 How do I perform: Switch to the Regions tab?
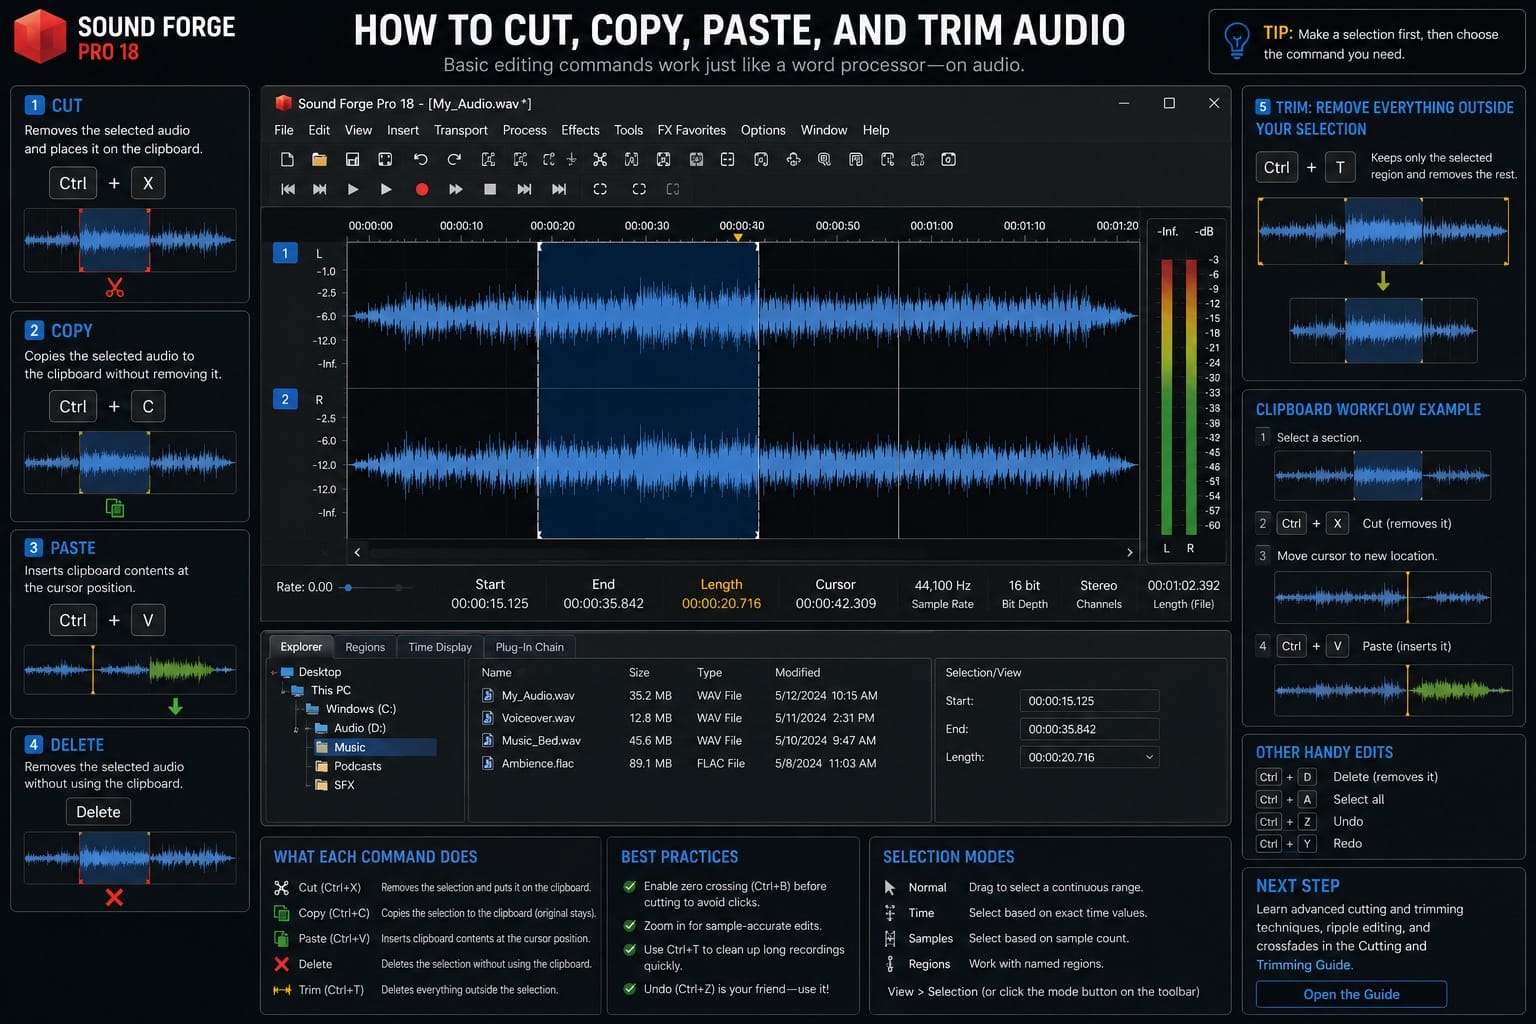[x=365, y=647]
